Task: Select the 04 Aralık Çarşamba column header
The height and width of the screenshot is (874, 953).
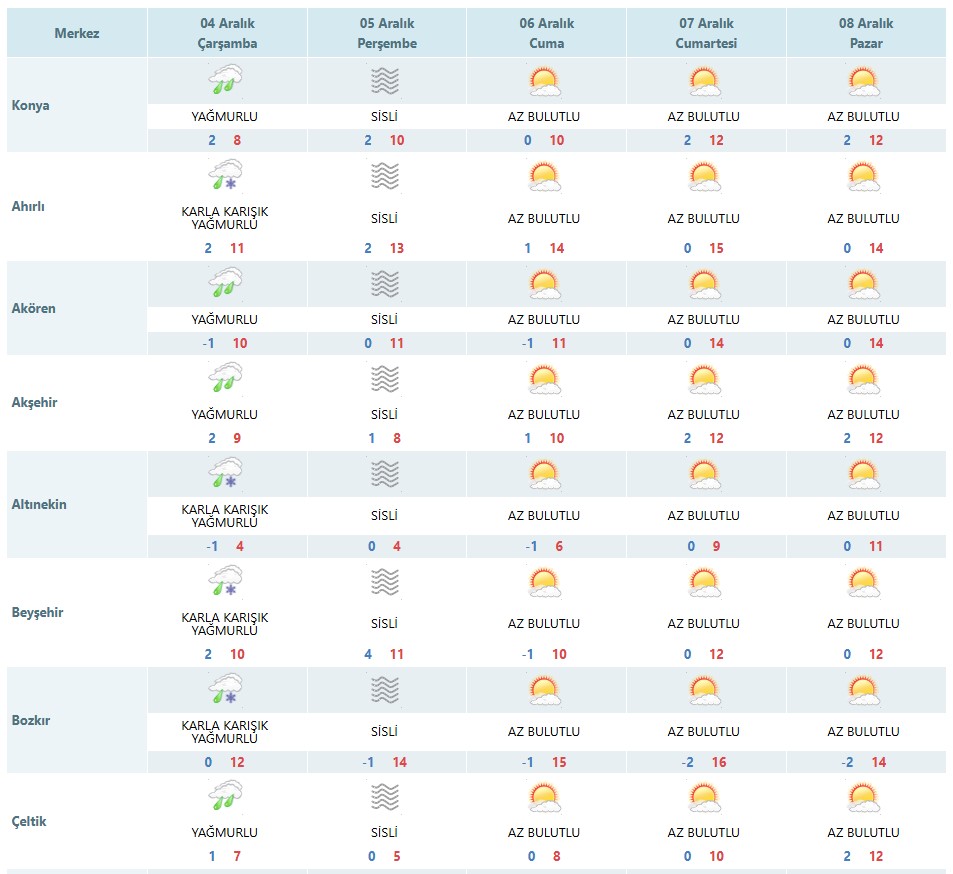Action: click(x=227, y=33)
